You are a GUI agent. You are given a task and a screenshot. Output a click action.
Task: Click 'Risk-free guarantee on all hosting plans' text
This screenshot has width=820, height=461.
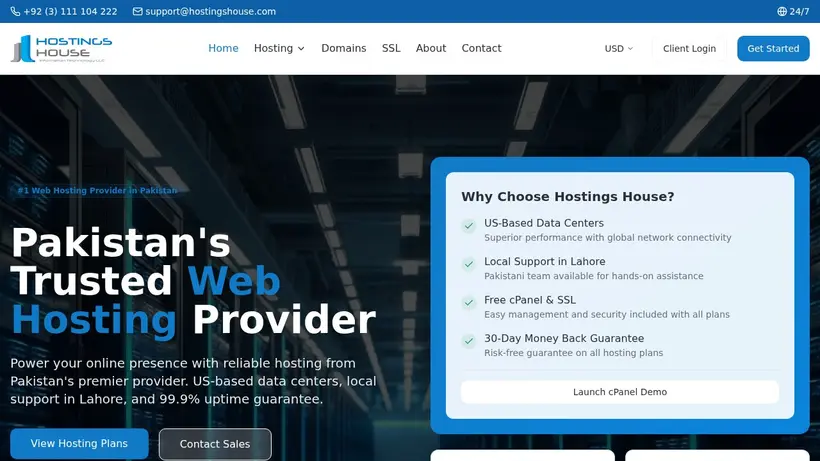pos(573,353)
